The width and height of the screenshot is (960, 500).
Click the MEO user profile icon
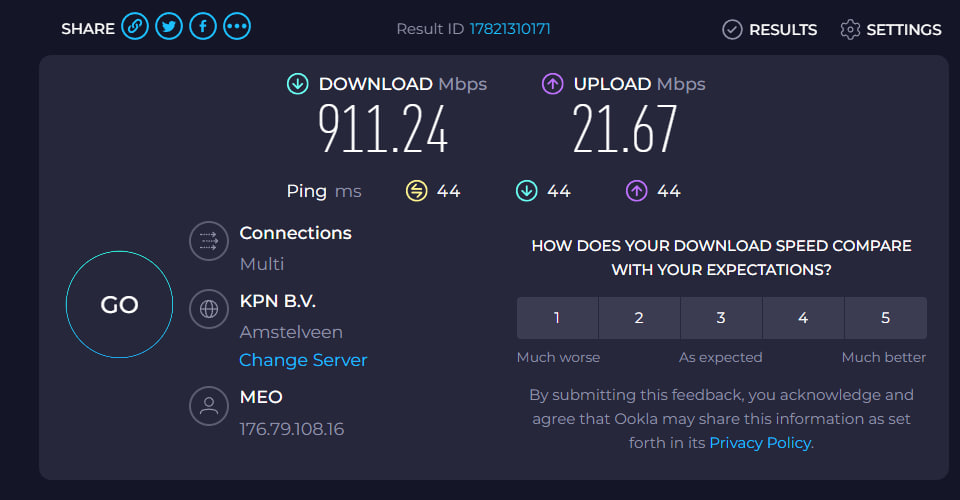pos(209,406)
